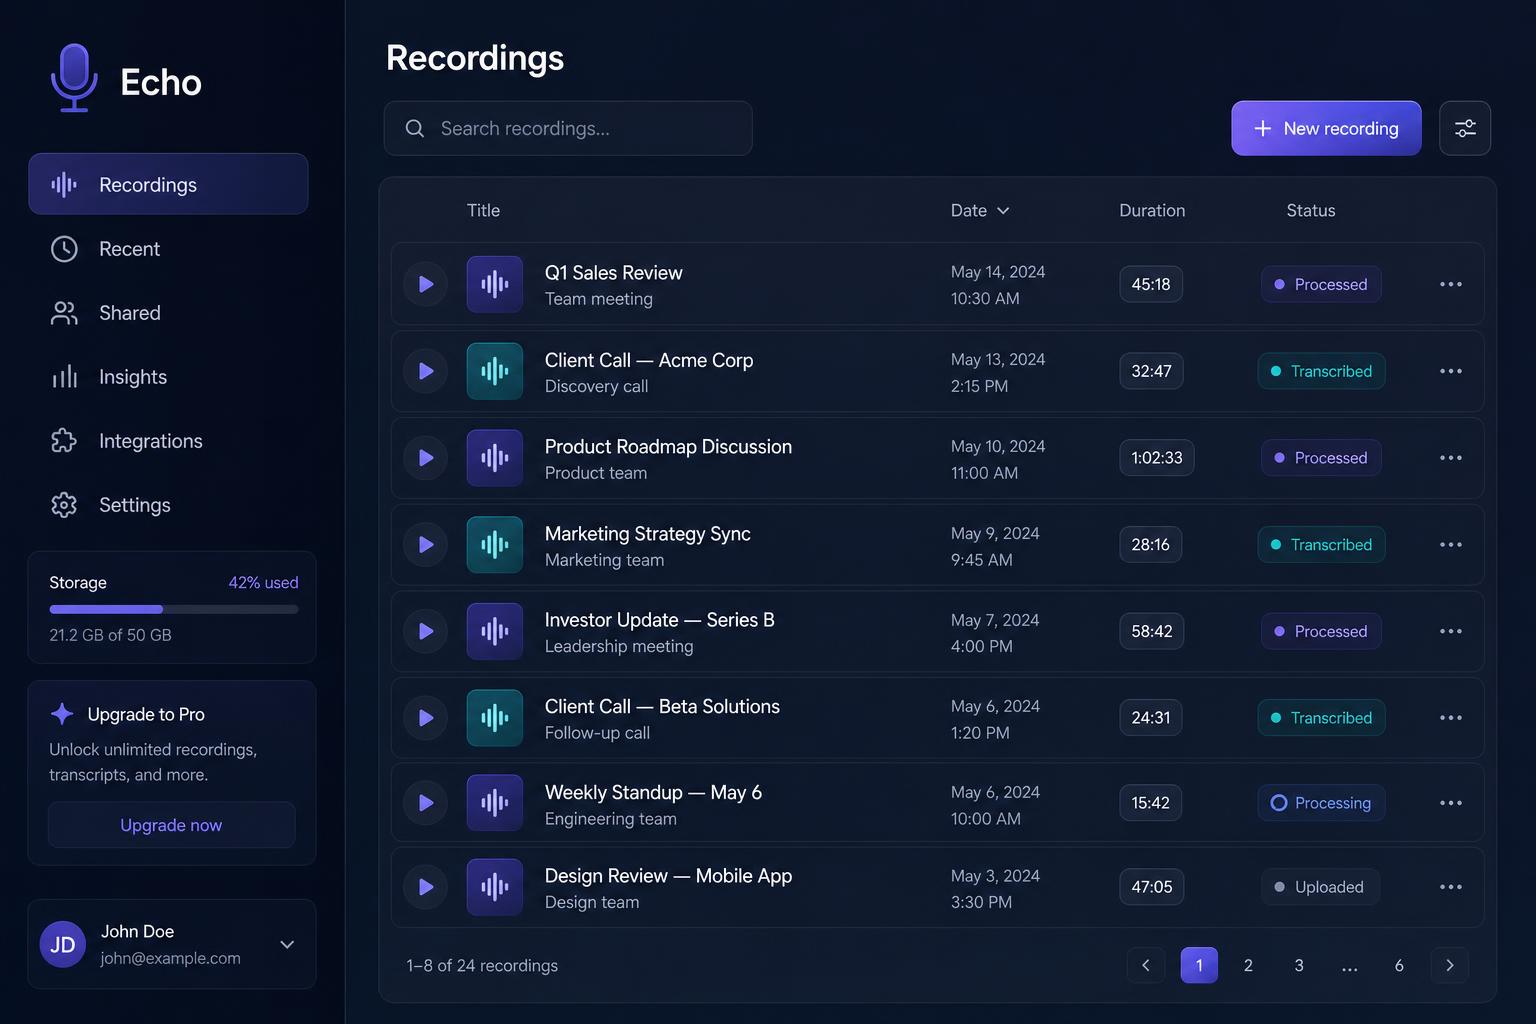Viewport: 1536px width, 1024px height.
Task: Play the Weekly Standup — May 6 recording
Action: tap(425, 803)
